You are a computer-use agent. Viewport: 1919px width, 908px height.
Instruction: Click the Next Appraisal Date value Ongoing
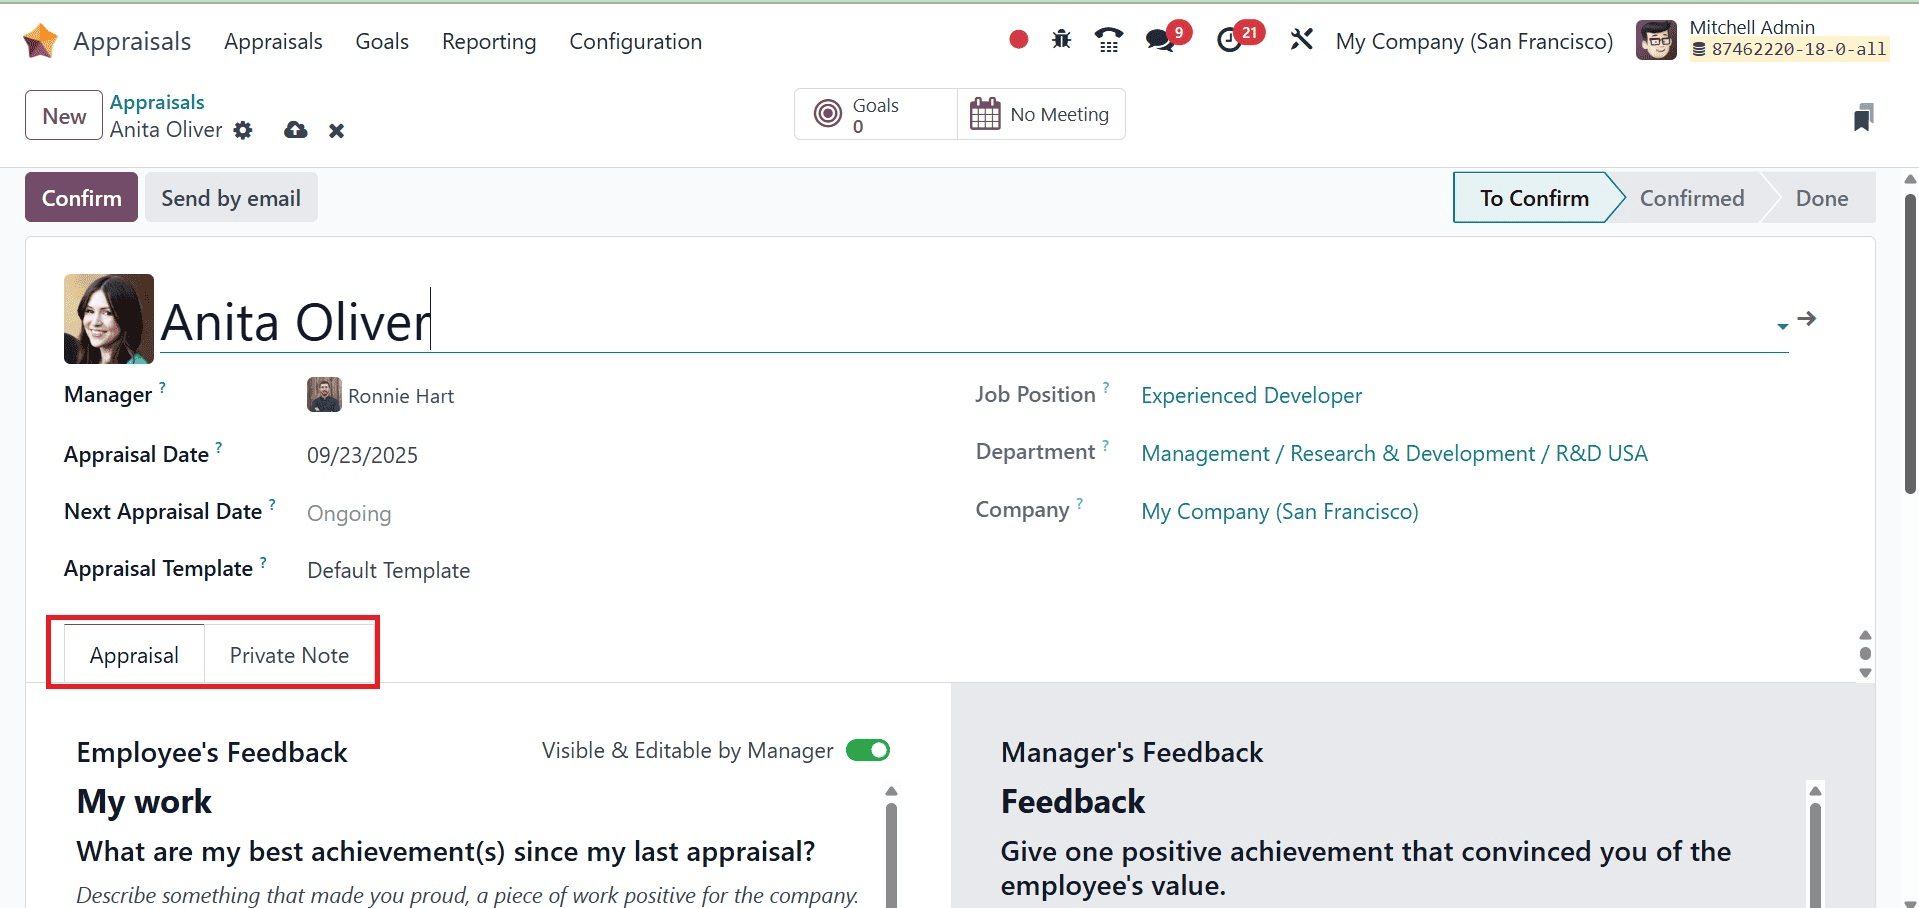(349, 513)
